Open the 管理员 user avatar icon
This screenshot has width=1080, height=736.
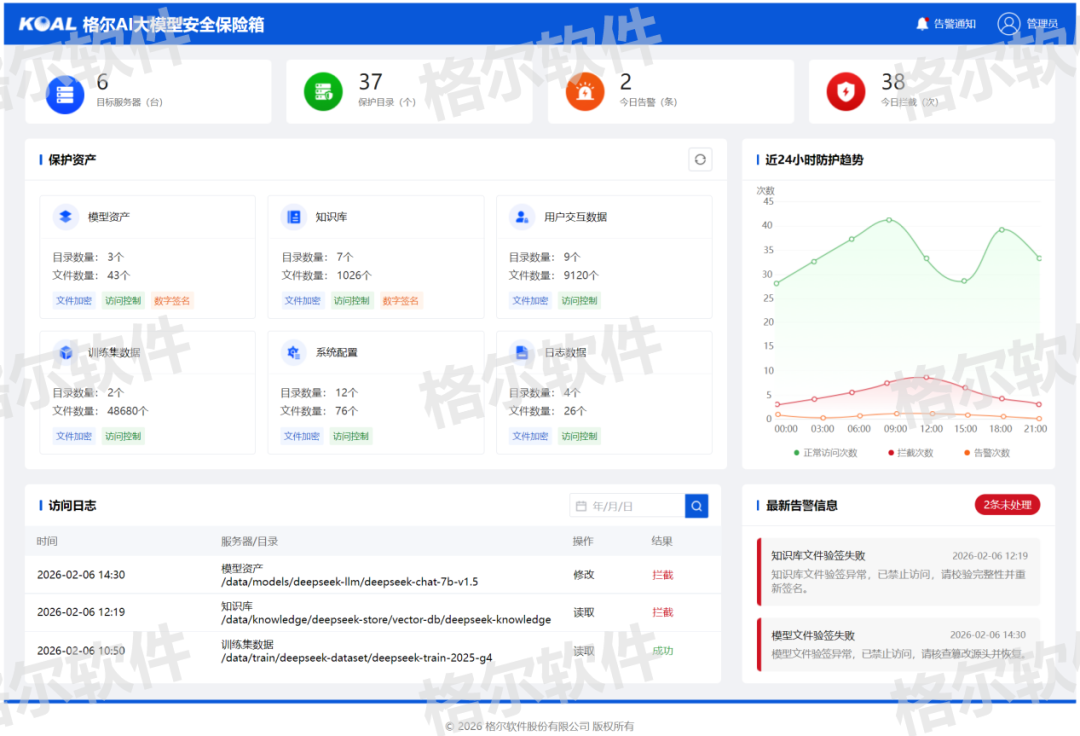point(1008,24)
